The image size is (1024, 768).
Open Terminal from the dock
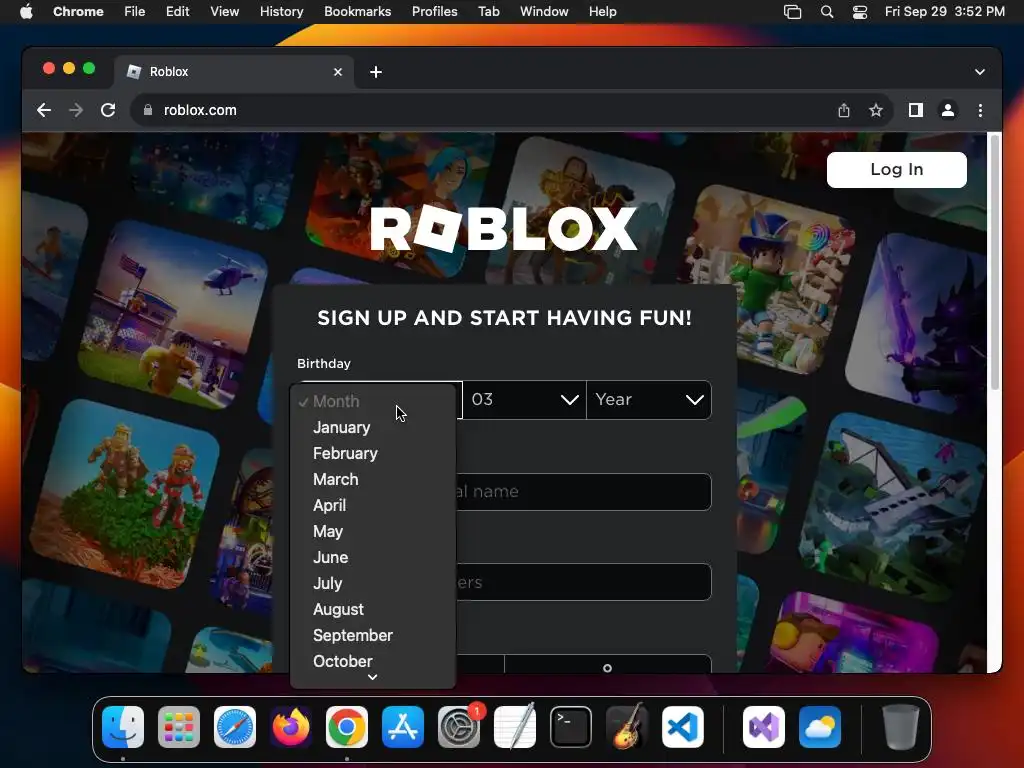(x=571, y=727)
